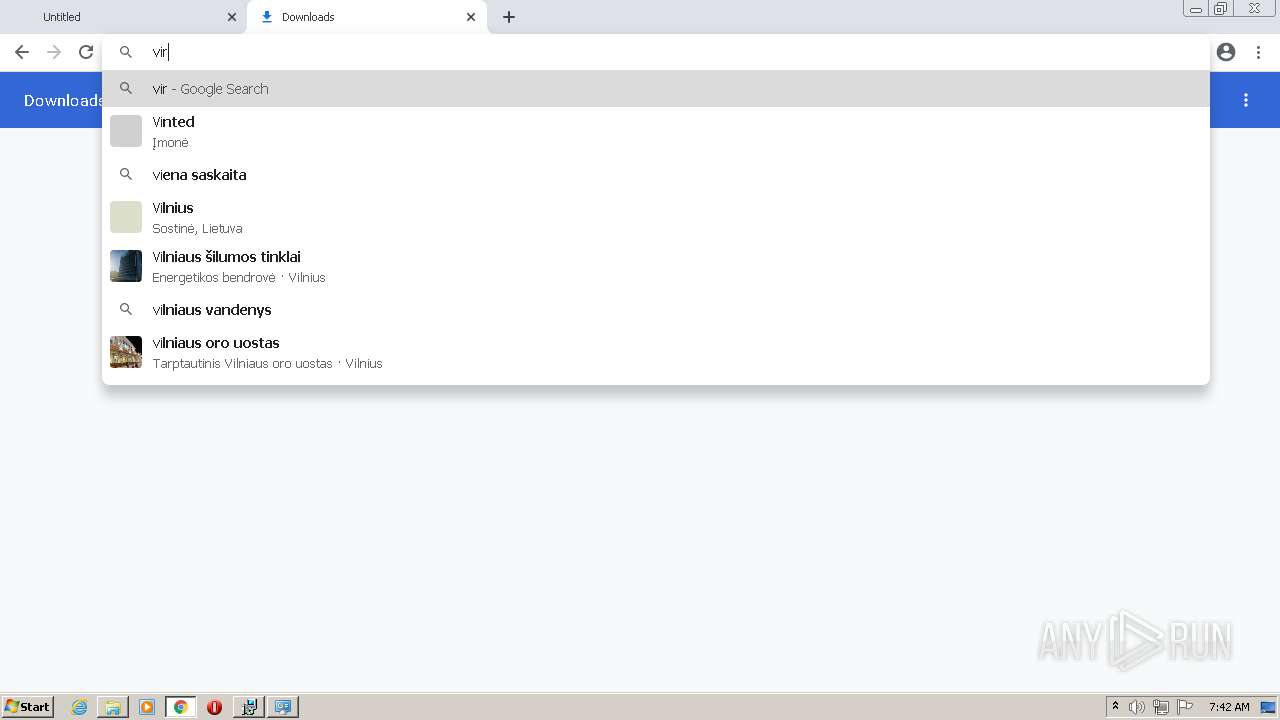The image size is (1280, 720).
Task: Launch Internet Explorer from the taskbar
Action: point(79,707)
